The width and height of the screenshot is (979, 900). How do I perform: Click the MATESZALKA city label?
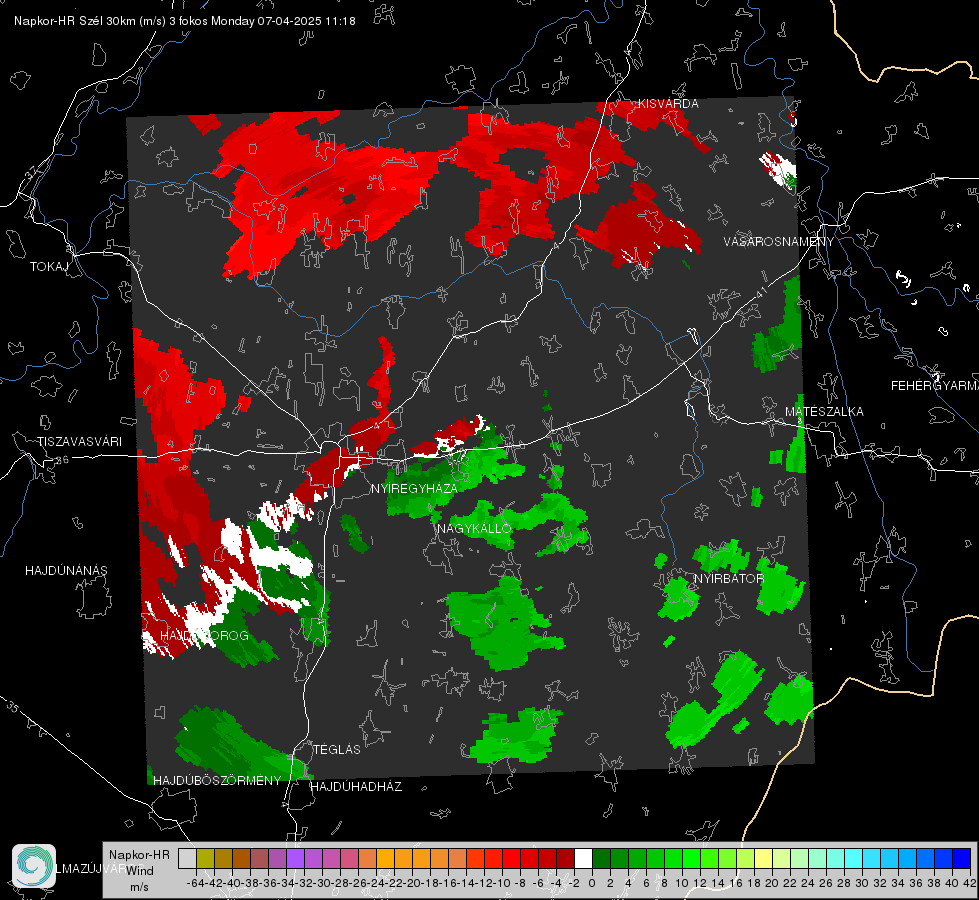pyautogui.click(x=824, y=412)
